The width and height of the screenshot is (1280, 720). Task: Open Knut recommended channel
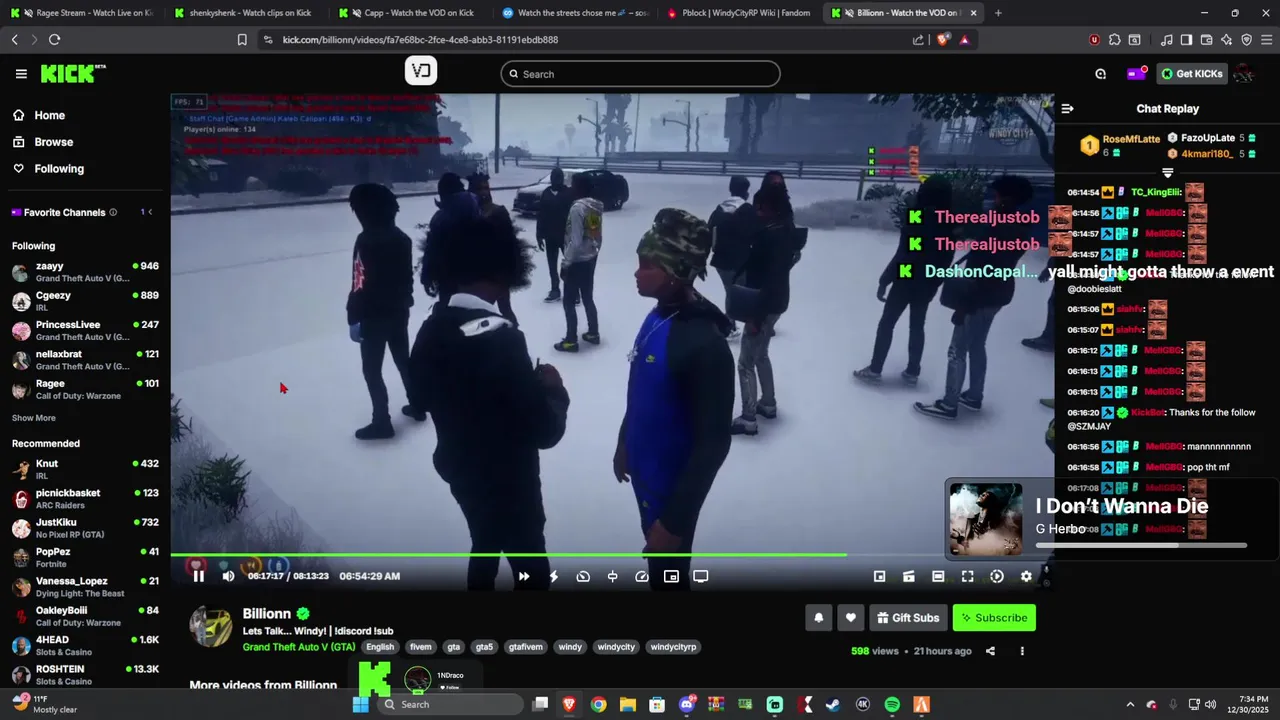(85, 470)
